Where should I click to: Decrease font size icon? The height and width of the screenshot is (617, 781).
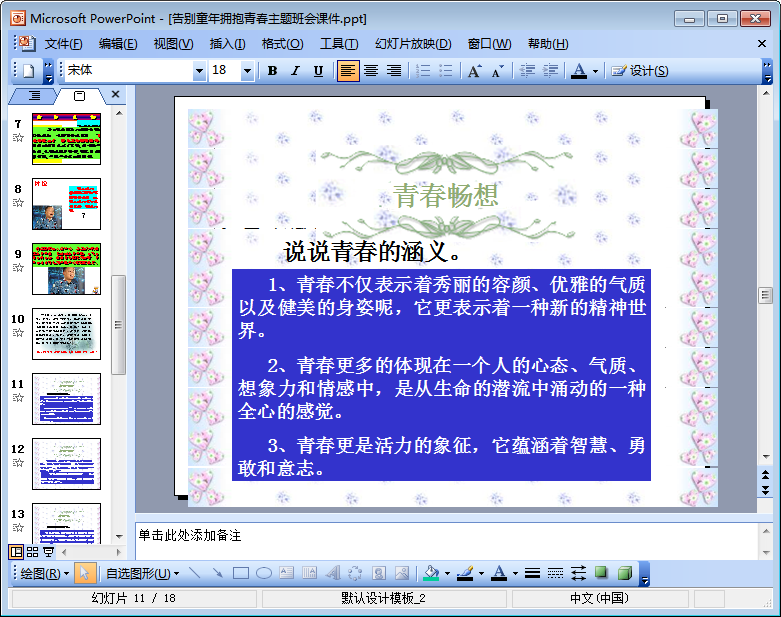pyautogui.click(x=497, y=71)
